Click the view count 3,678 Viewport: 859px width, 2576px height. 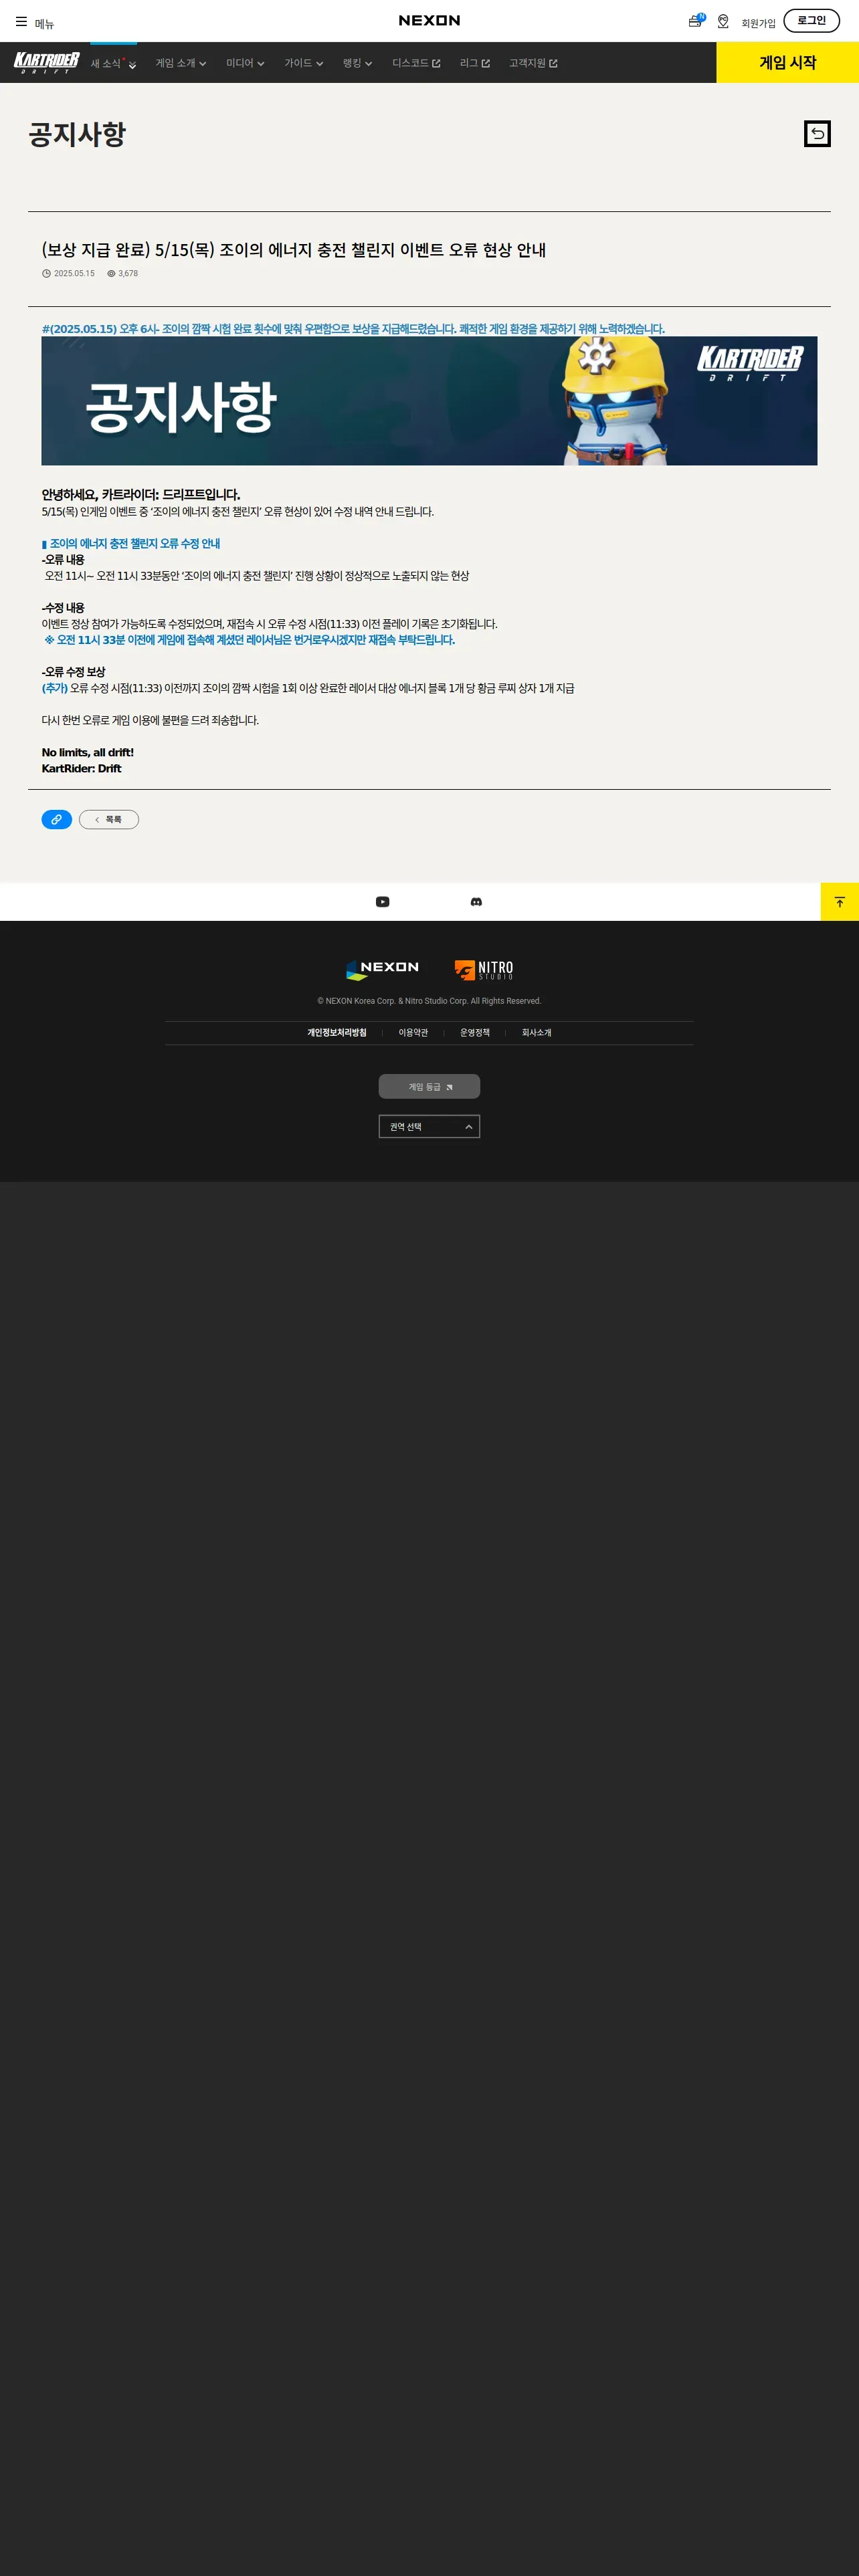click(128, 274)
